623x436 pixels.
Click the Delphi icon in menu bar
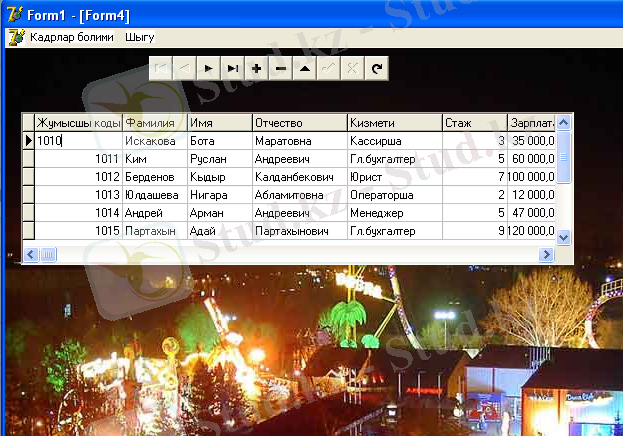coord(17,37)
